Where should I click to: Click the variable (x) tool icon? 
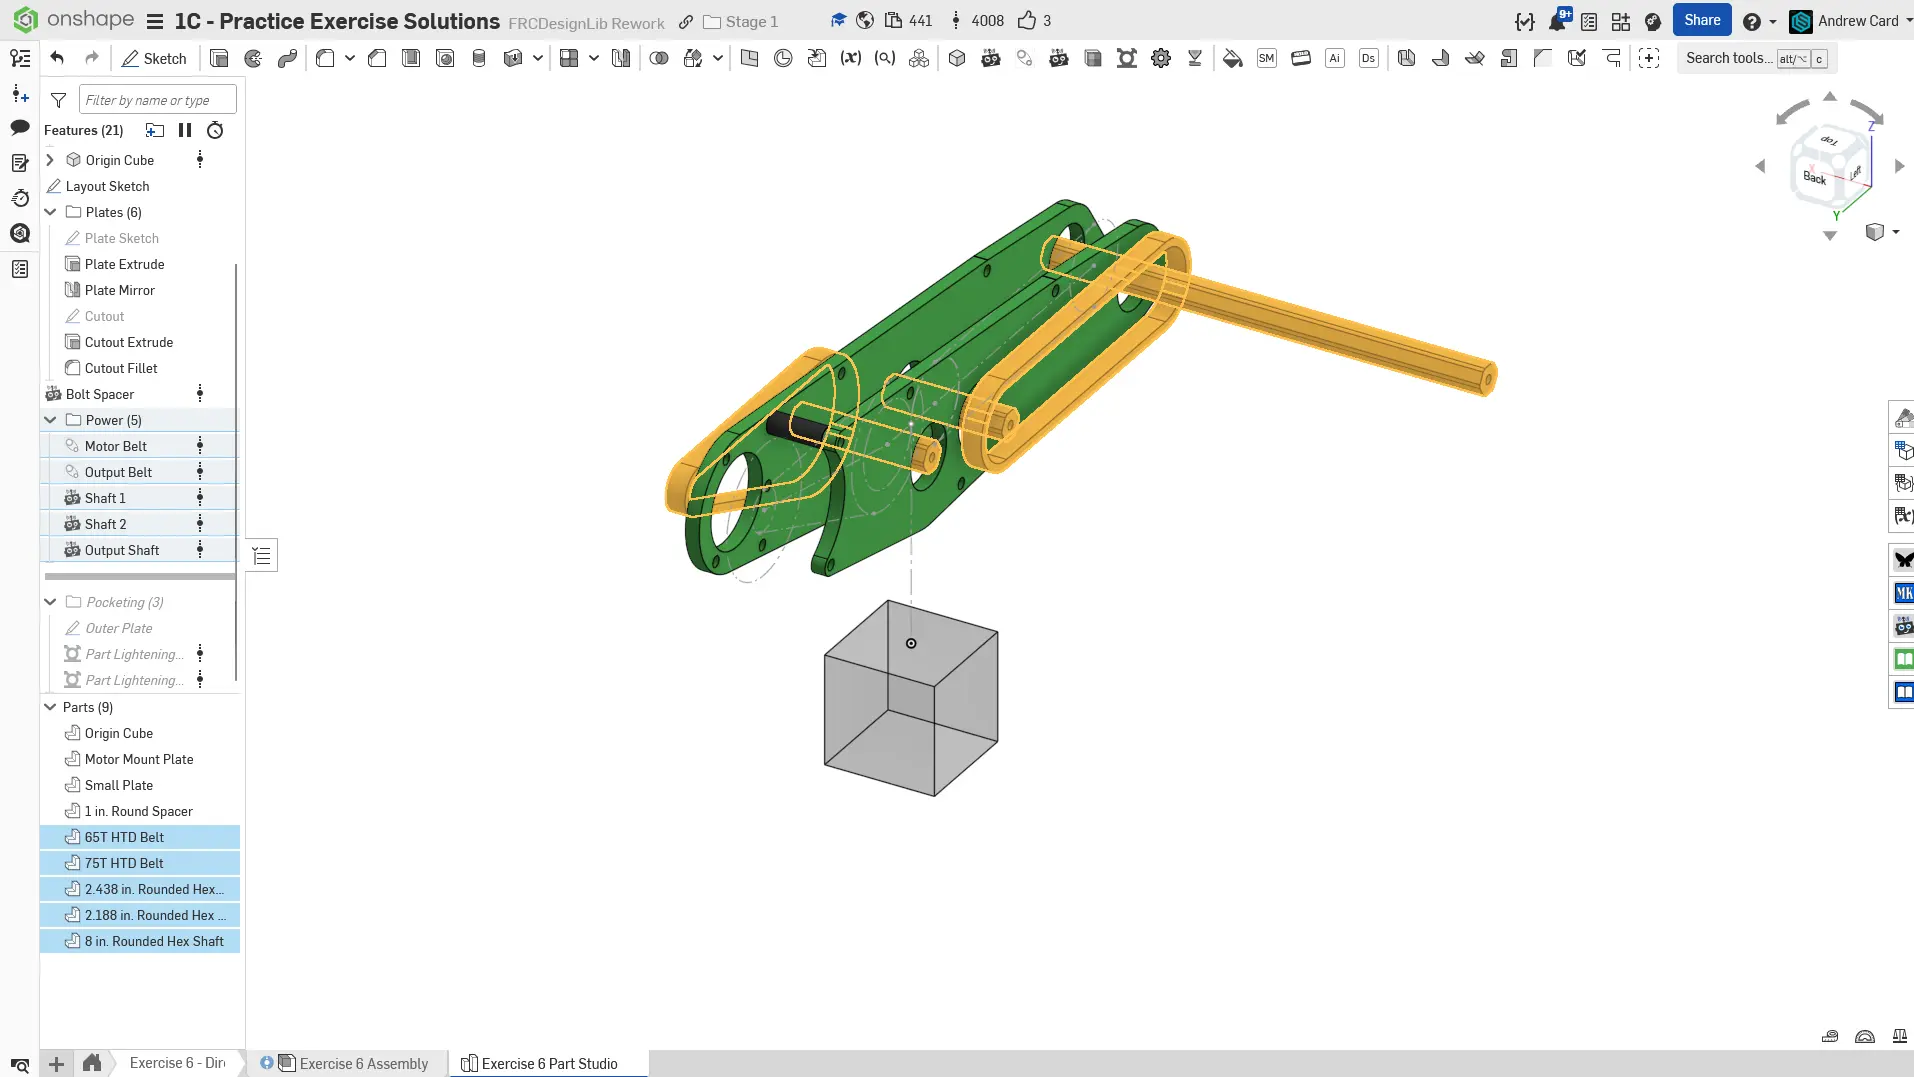(x=850, y=58)
